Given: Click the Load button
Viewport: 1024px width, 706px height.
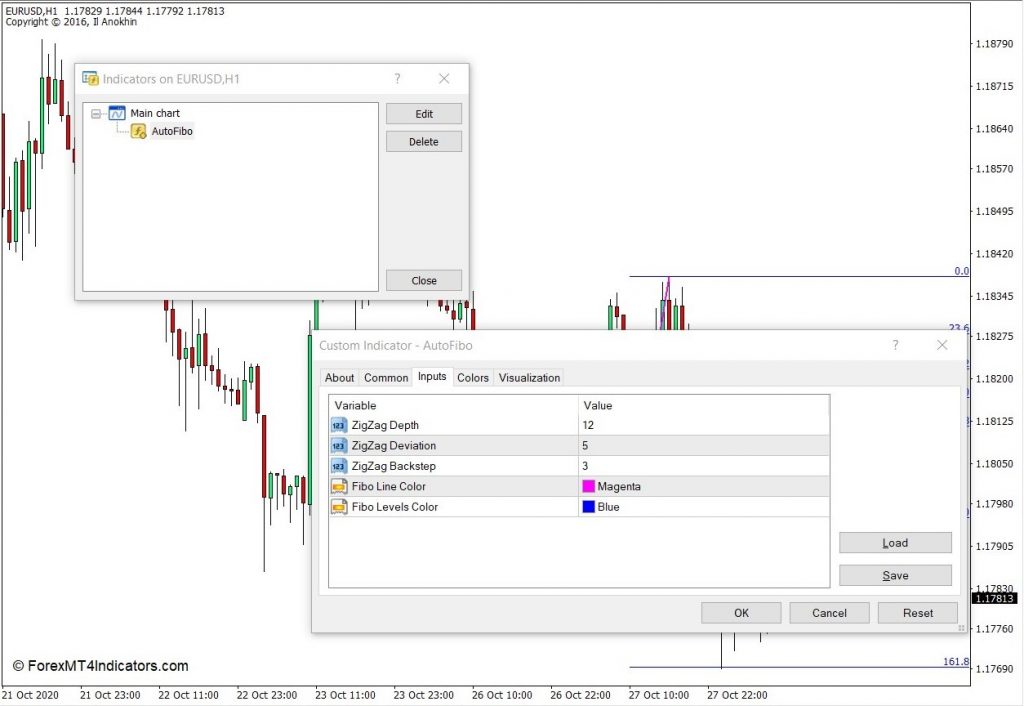Looking at the screenshot, I should (895, 543).
